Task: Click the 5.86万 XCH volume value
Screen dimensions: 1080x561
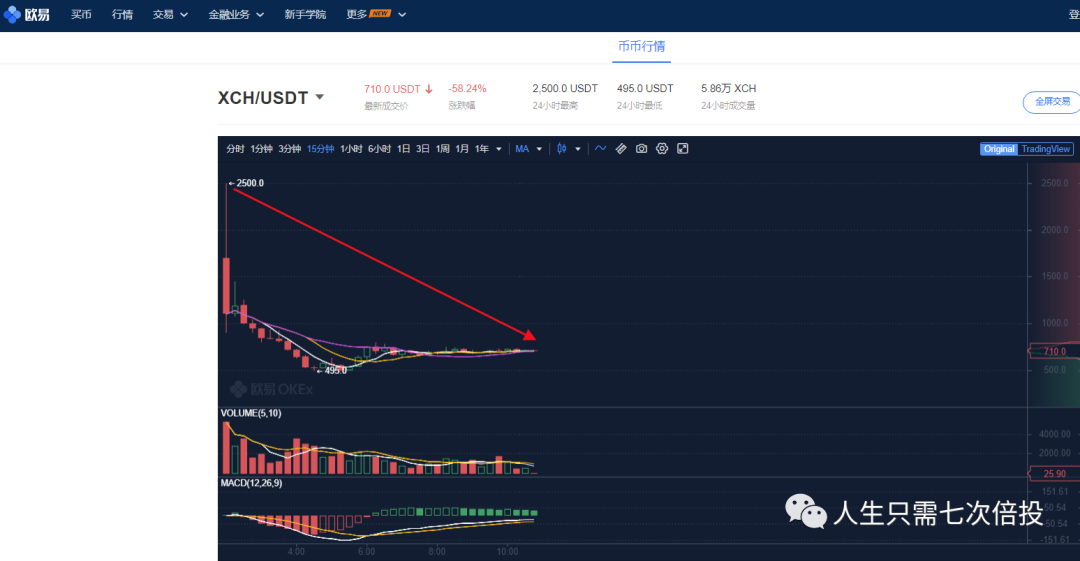Action: pyautogui.click(x=728, y=89)
